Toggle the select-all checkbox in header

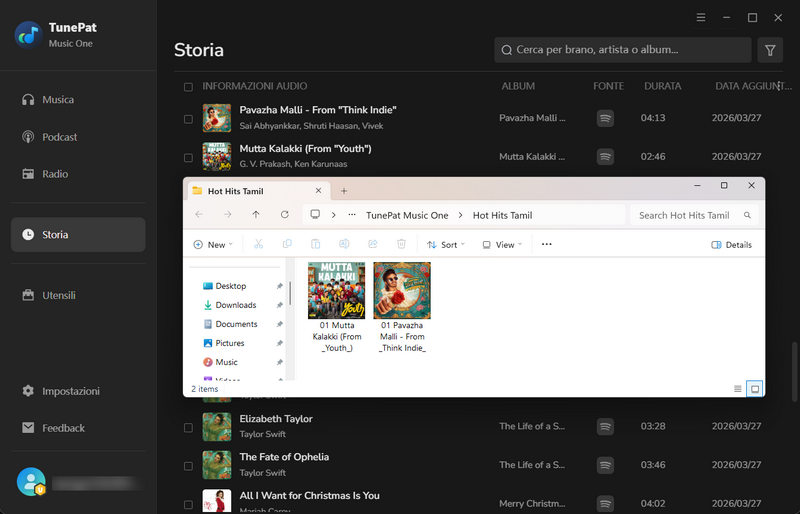pyautogui.click(x=188, y=87)
